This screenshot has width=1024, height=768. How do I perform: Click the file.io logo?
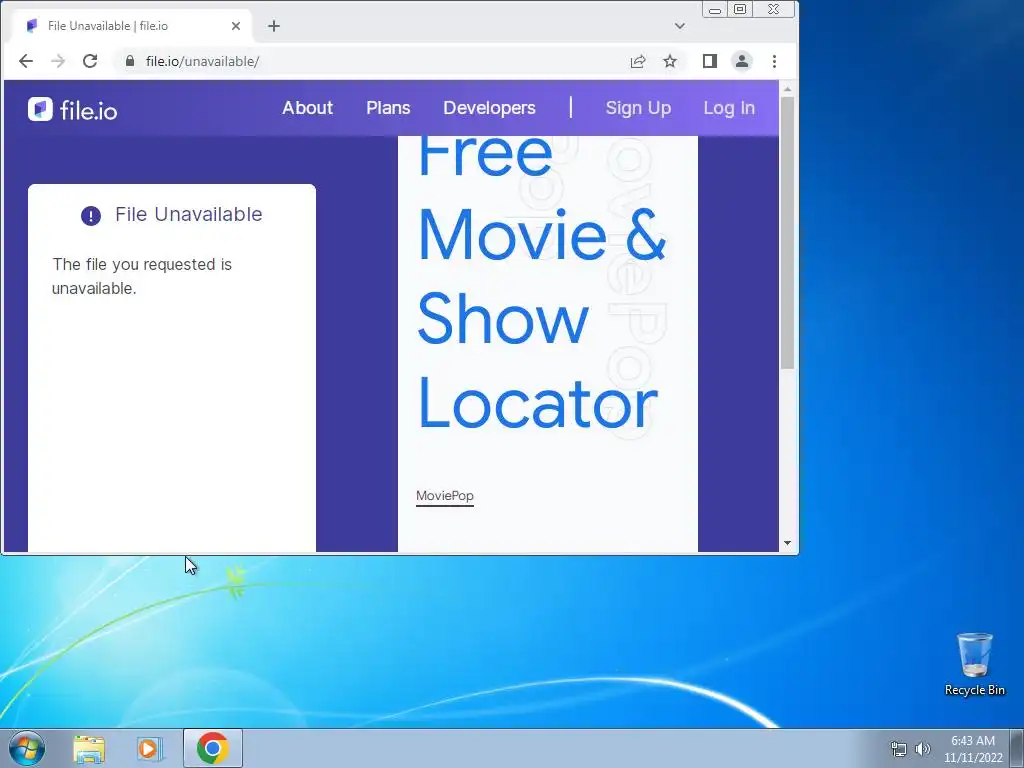pyautogui.click(x=72, y=110)
